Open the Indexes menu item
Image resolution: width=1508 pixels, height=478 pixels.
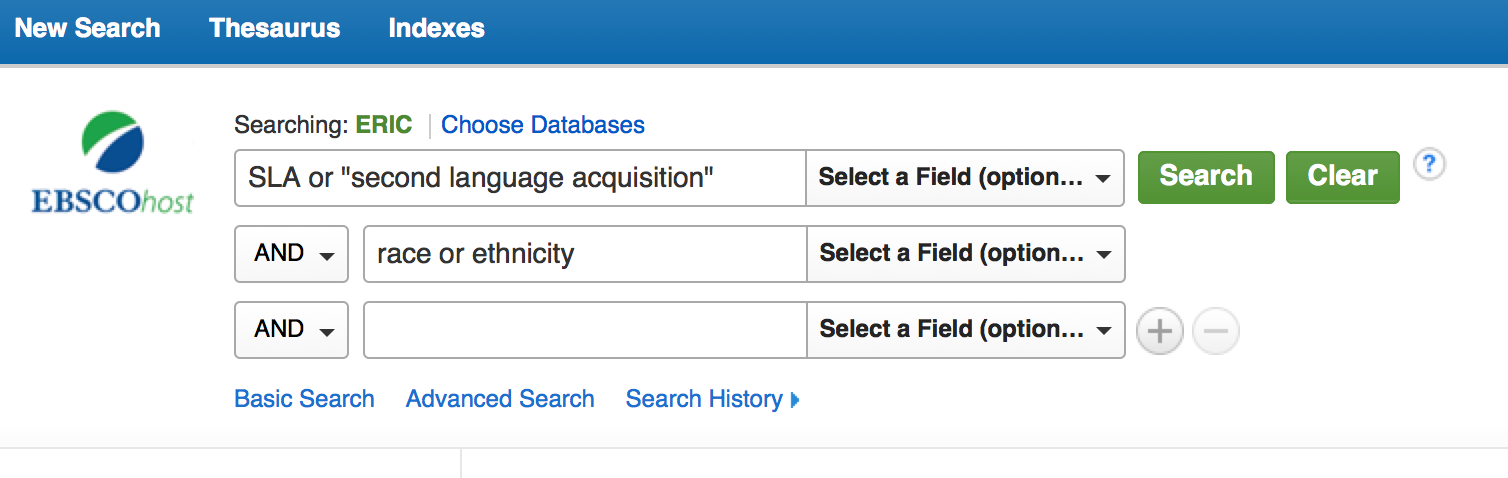tap(437, 28)
